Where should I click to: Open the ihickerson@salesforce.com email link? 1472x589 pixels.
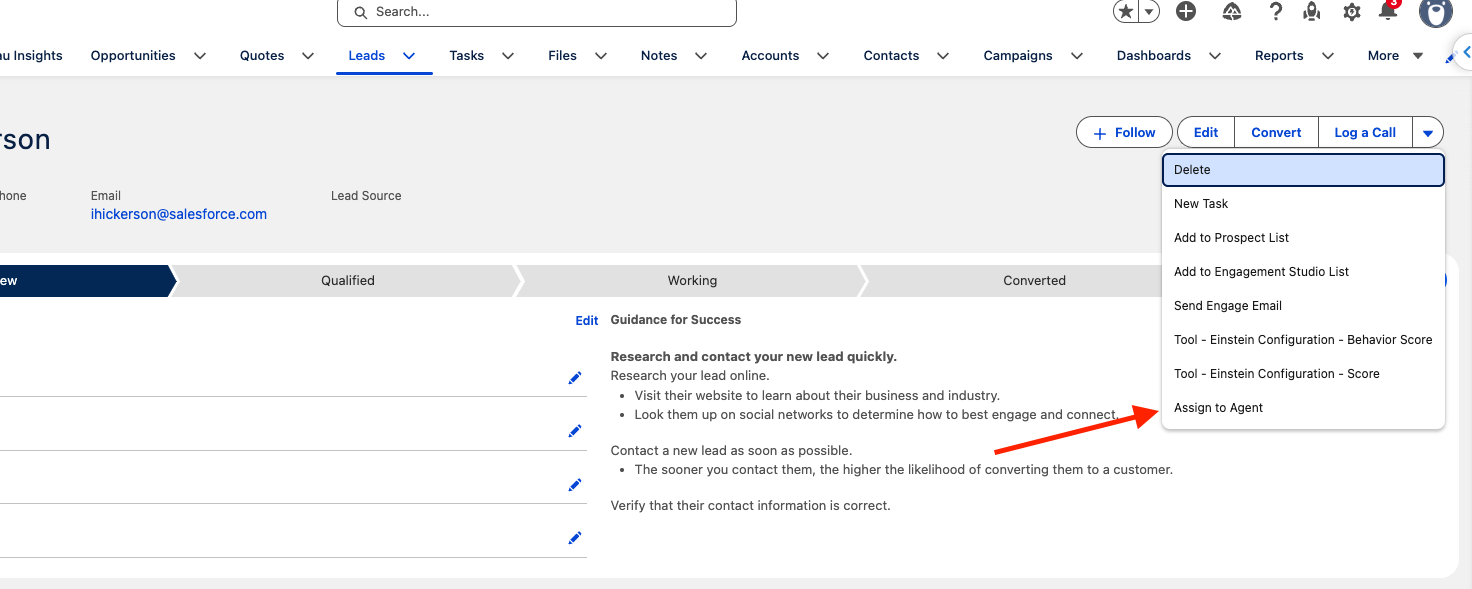pos(179,214)
